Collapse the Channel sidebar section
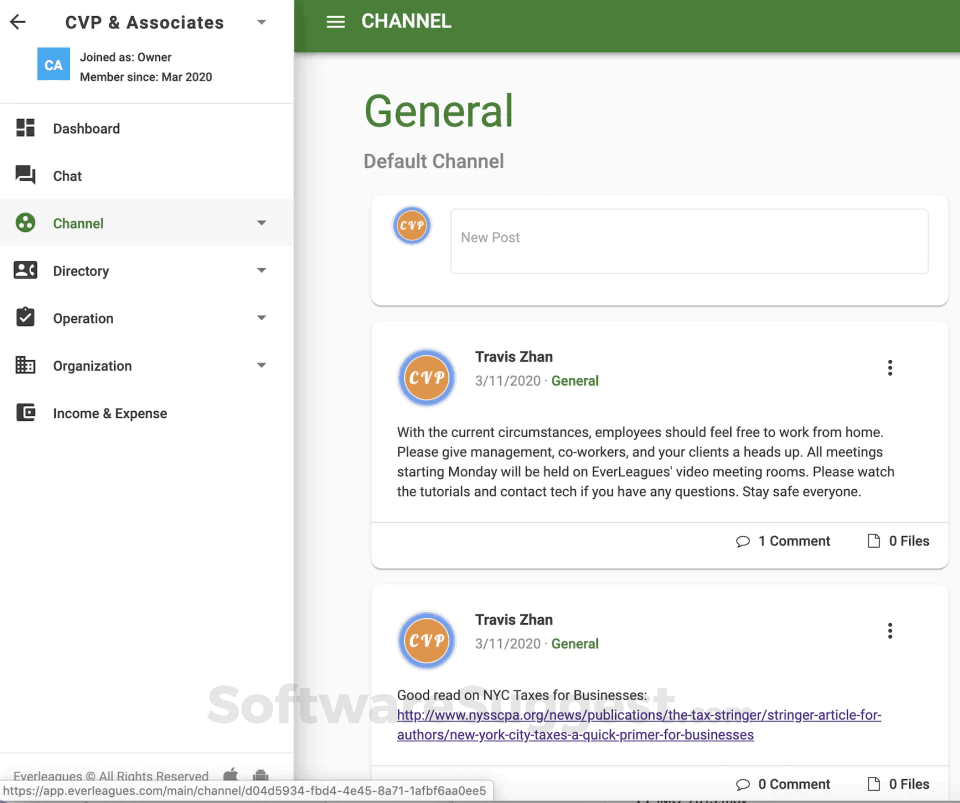This screenshot has height=803, width=960. pyautogui.click(x=261, y=223)
